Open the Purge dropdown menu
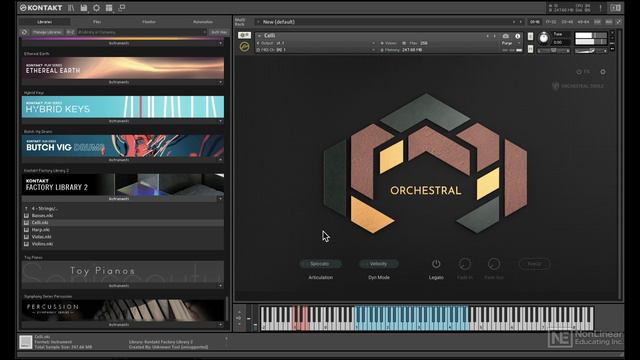This screenshot has width=640, height=360. tap(511, 43)
